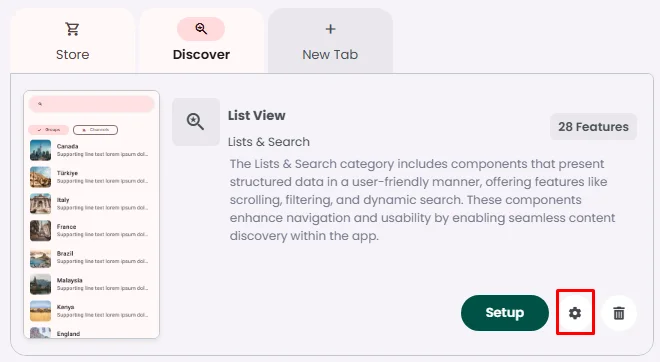Screen dimensions: 660x362
Task: Click the List View star-search icon tile
Action: tap(196, 122)
